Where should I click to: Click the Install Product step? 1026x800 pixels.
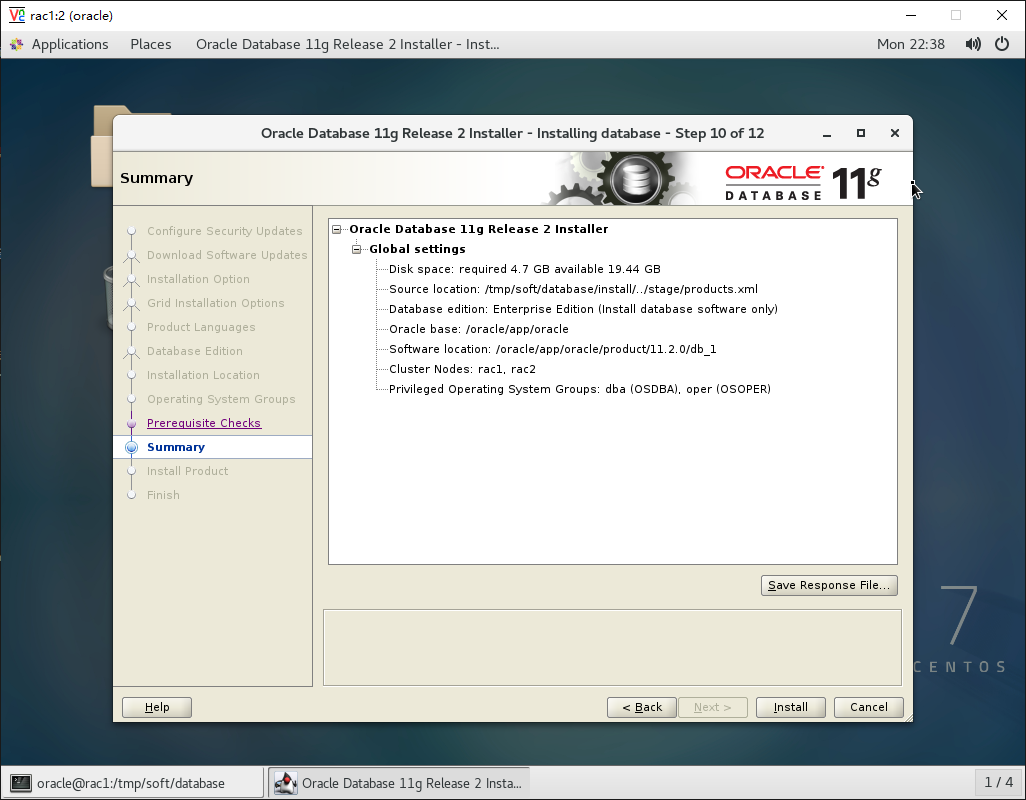point(187,471)
